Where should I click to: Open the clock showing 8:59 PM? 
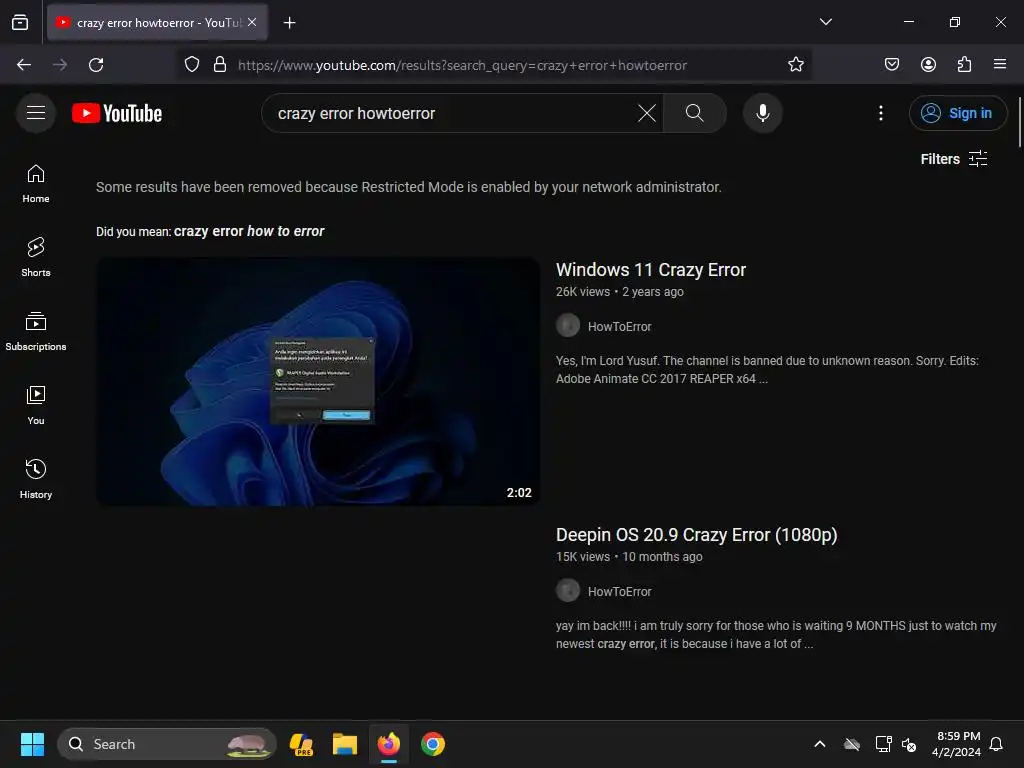click(957, 744)
